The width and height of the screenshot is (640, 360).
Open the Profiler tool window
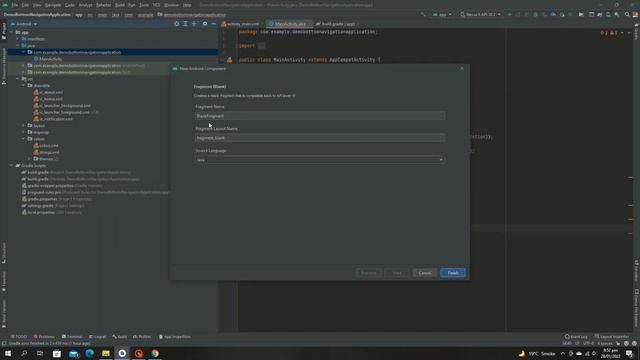coord(142,337)
